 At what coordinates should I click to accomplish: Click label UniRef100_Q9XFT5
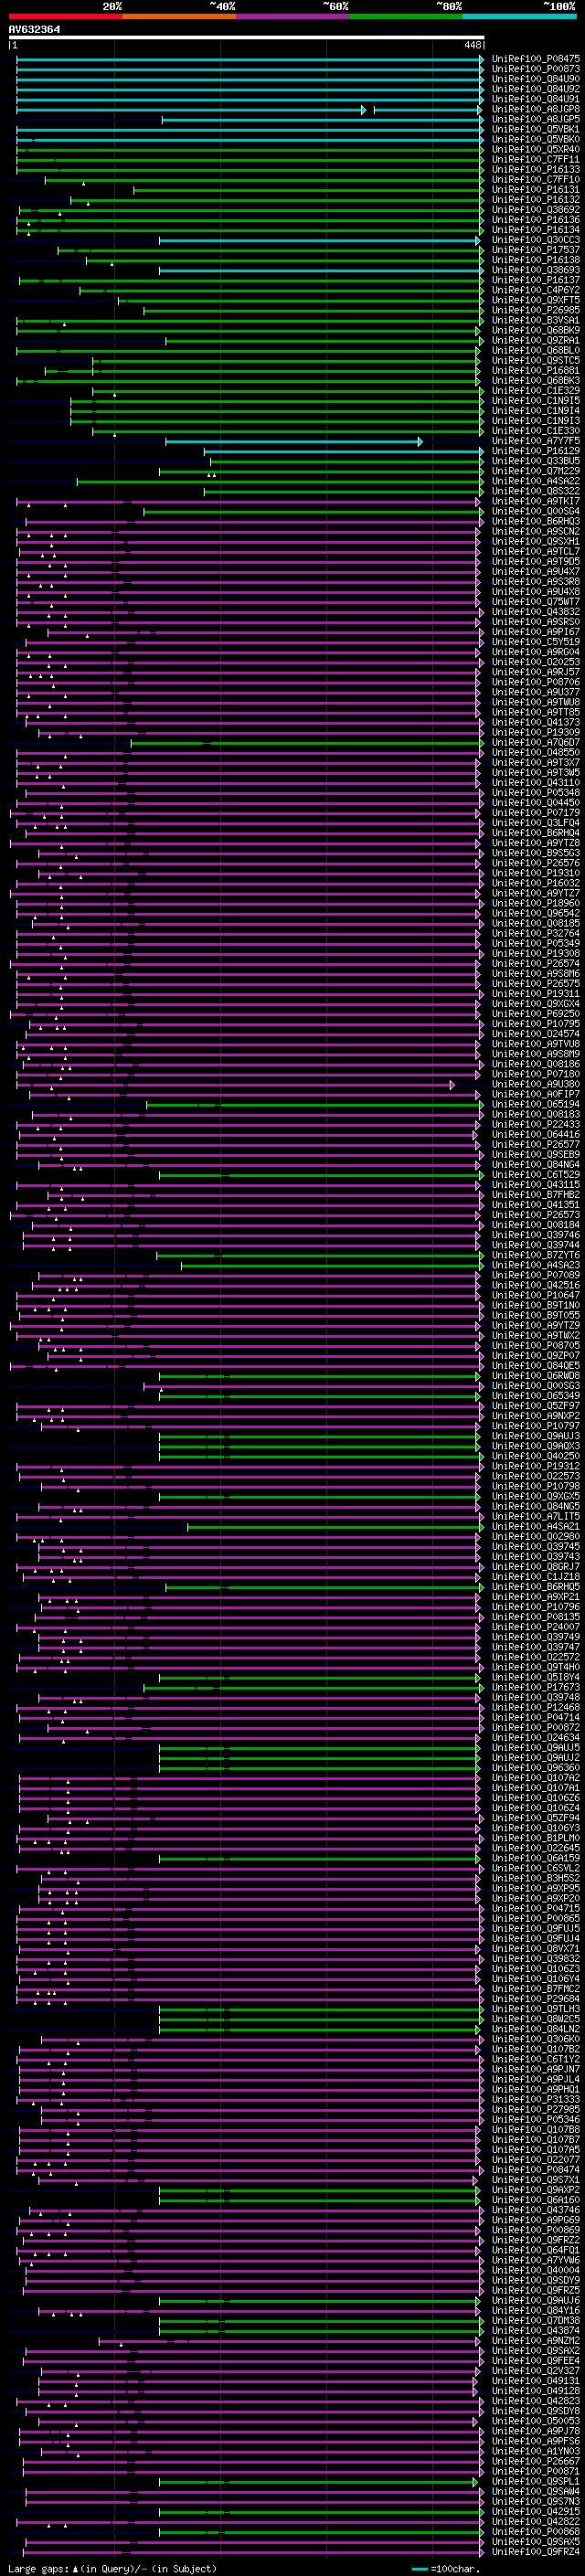coord(535,300)
